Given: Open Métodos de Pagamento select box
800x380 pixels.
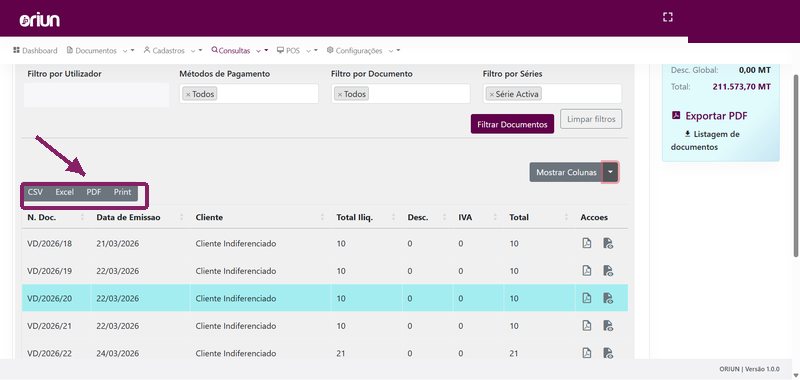Looking at the screenshot, I should point(248,94).
